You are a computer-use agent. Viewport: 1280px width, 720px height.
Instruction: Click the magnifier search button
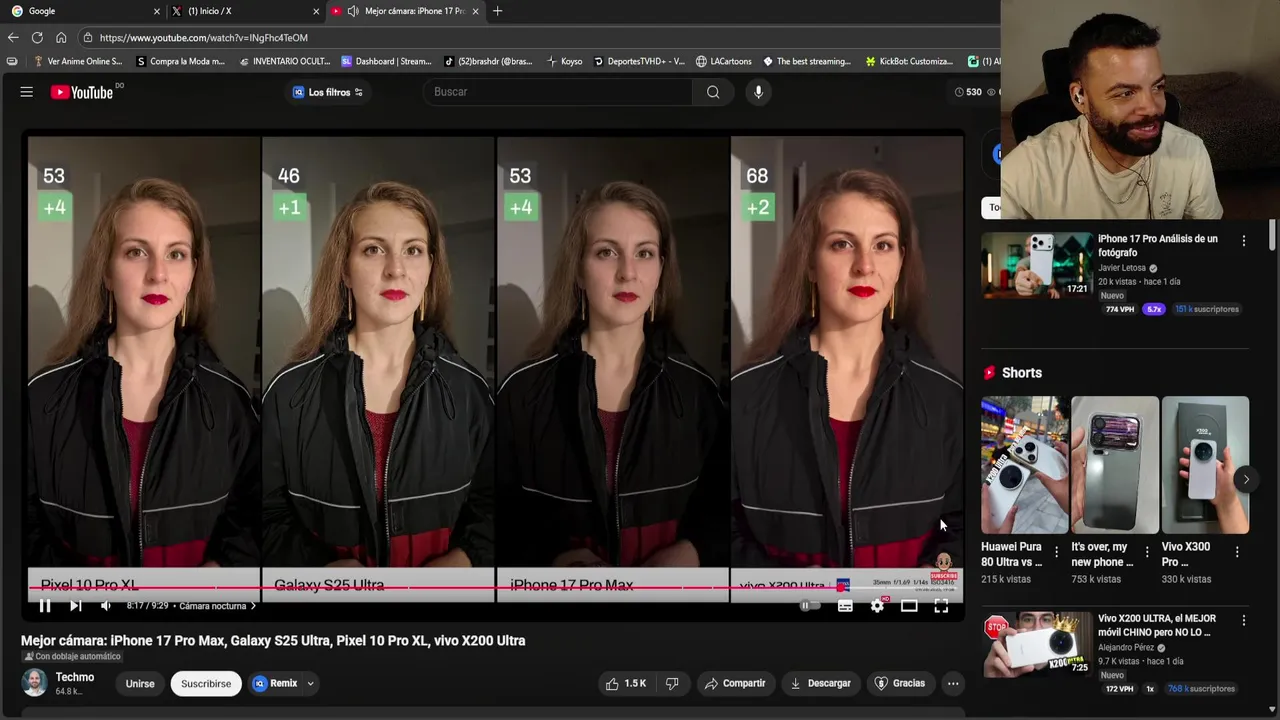click(713, 92)
